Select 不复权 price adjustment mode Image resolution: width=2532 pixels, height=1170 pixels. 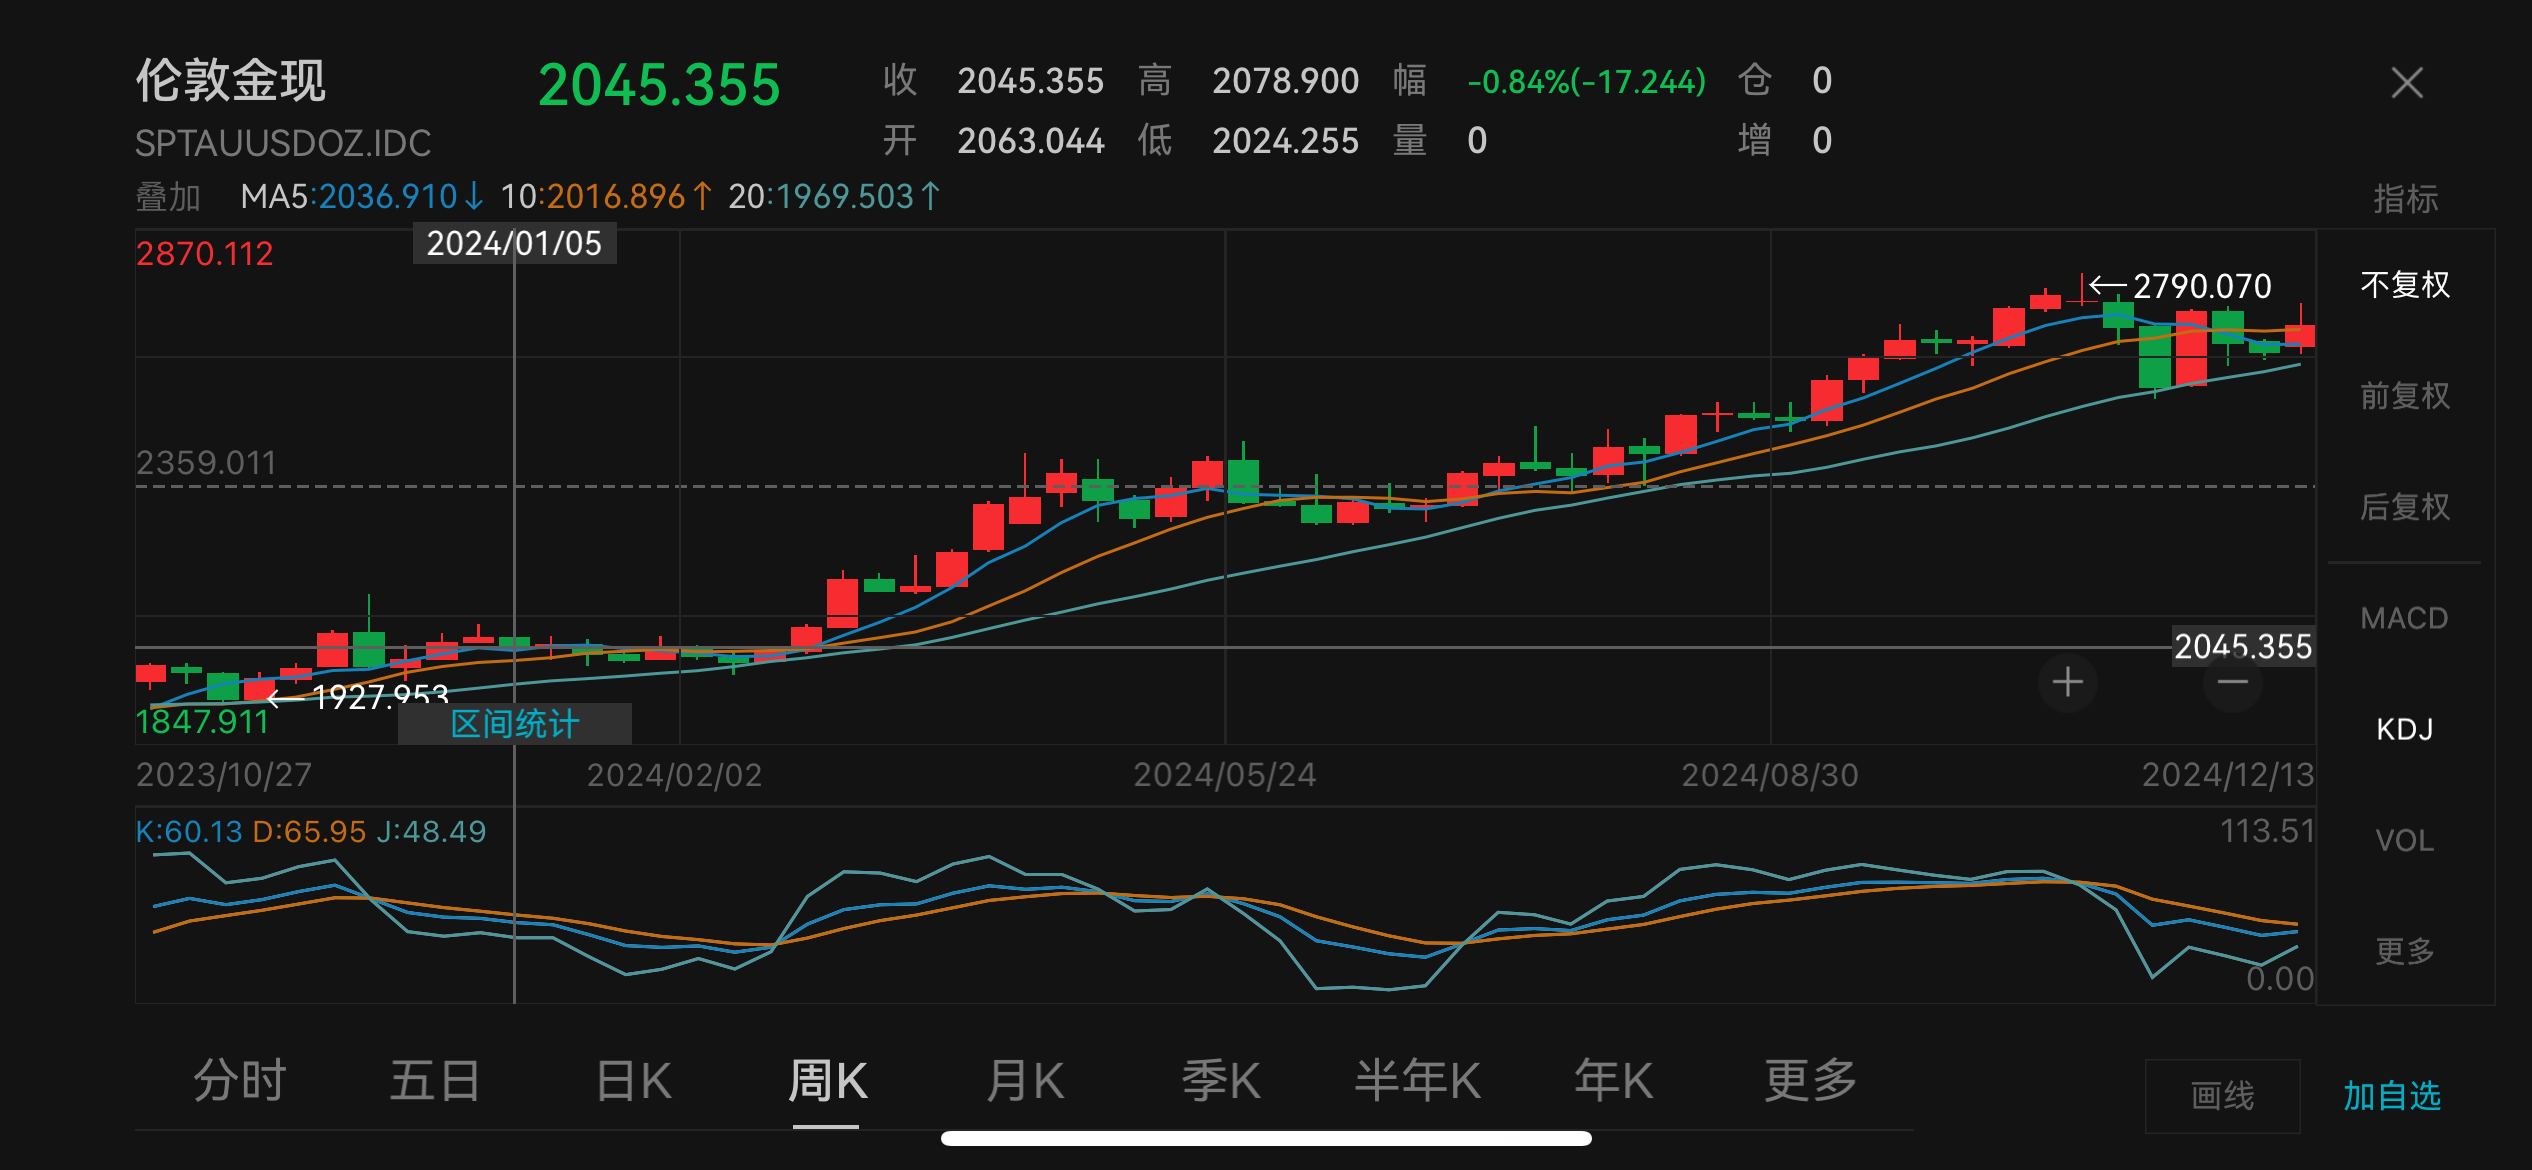tap(2404, 285)
